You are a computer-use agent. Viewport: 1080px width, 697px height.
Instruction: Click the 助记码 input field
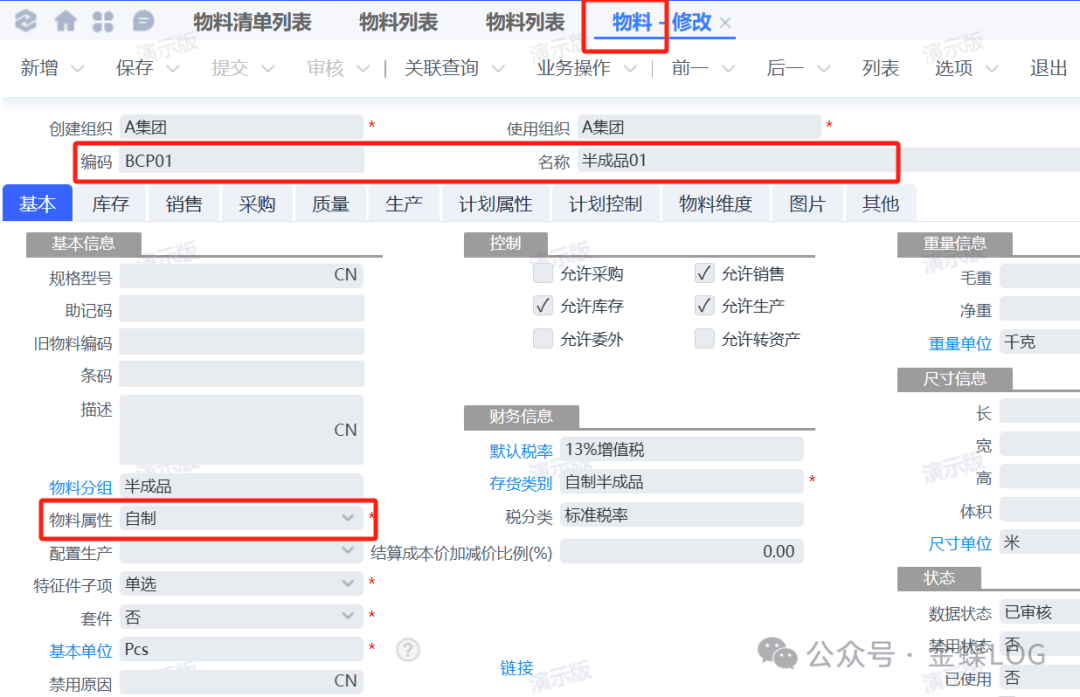[241, 310]
